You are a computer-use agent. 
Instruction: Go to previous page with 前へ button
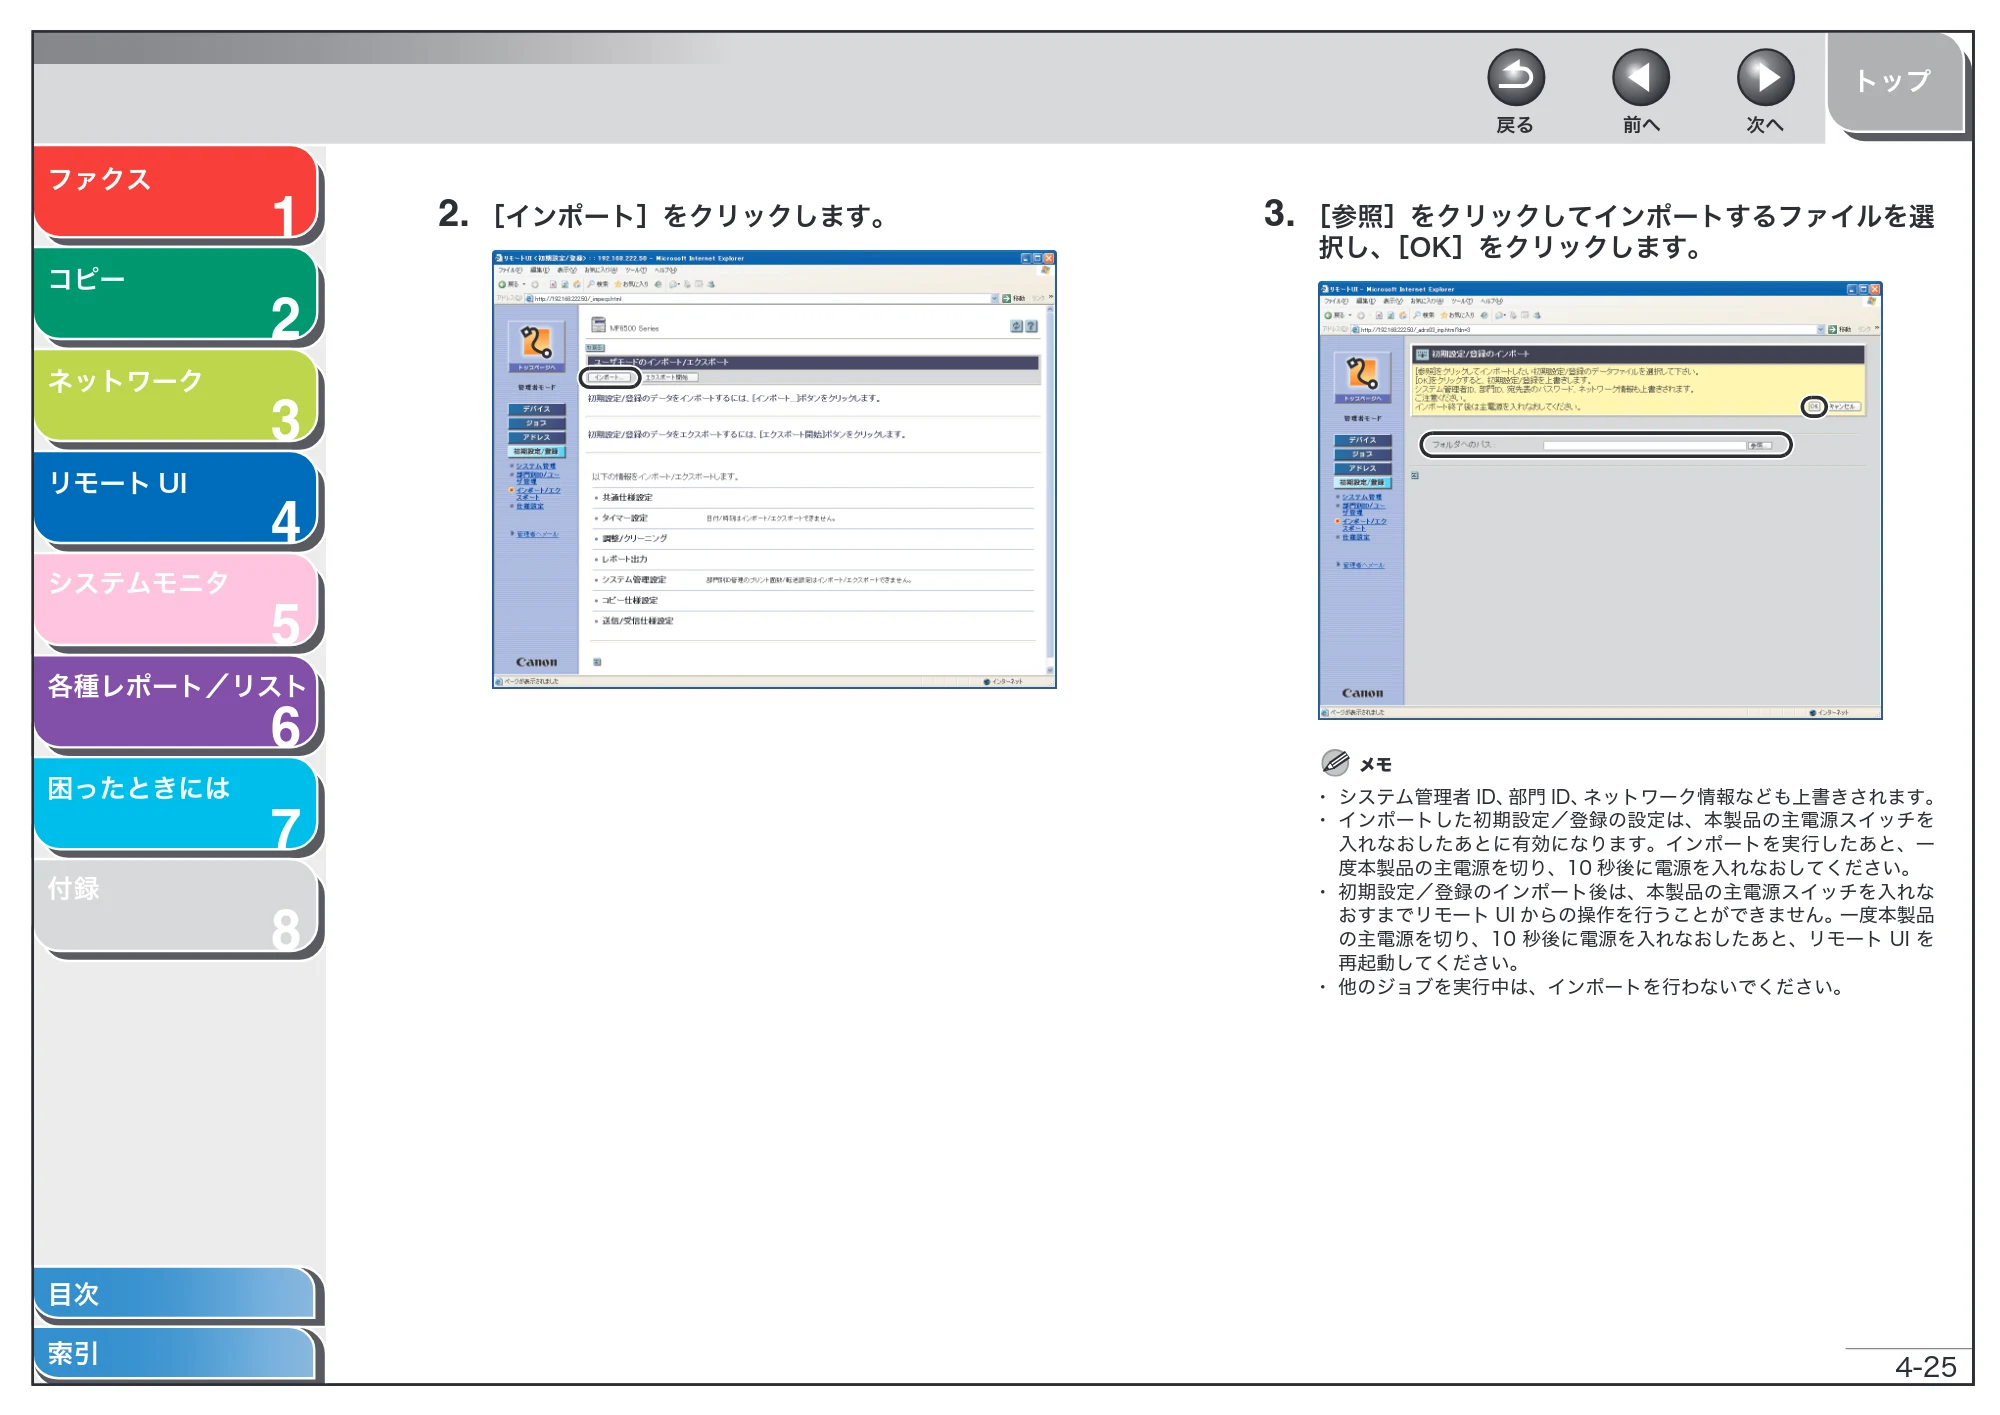tap(1640, 78)
